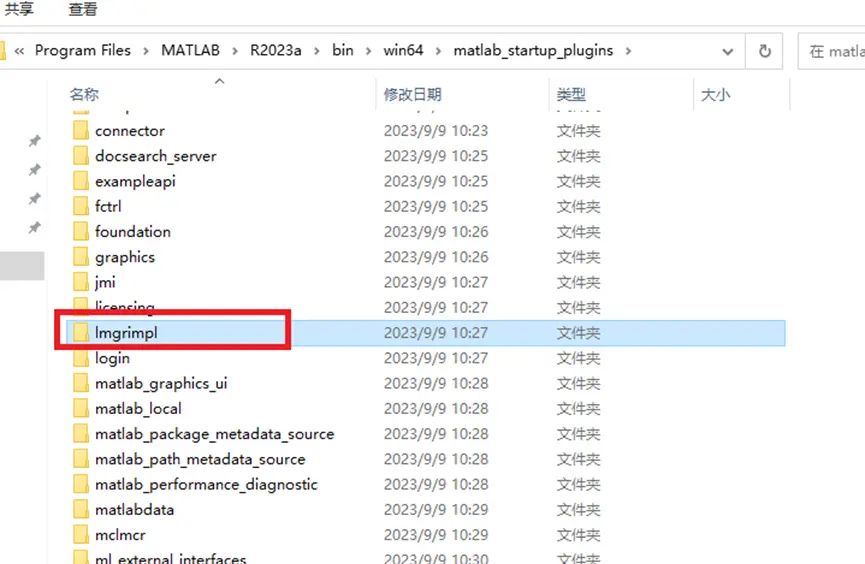This screenshot has width=865, height=564.
Task: Select the docsearch_server folder name
Action: click(156, 157)
